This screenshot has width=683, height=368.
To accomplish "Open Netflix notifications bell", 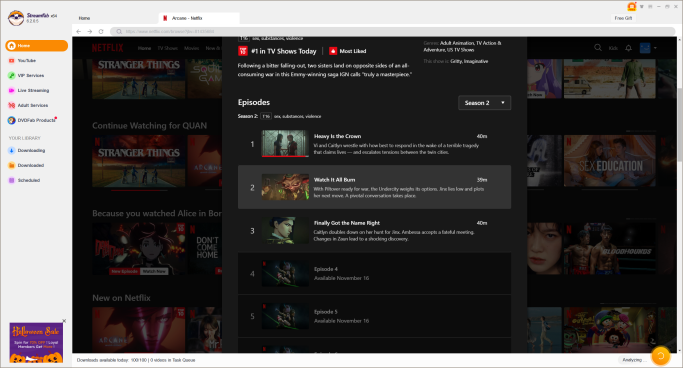I will coord(629,48).
